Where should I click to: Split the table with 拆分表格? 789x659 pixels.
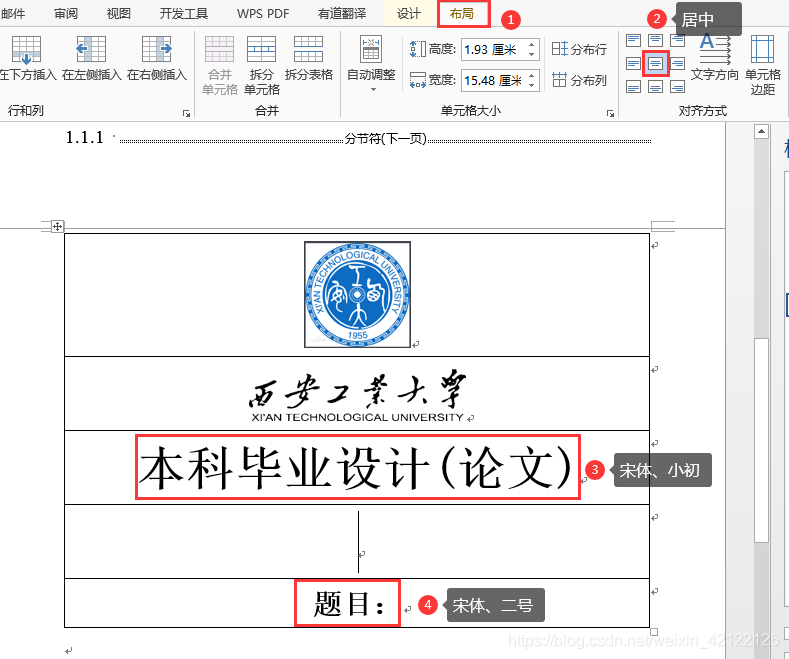click(308, 58)
